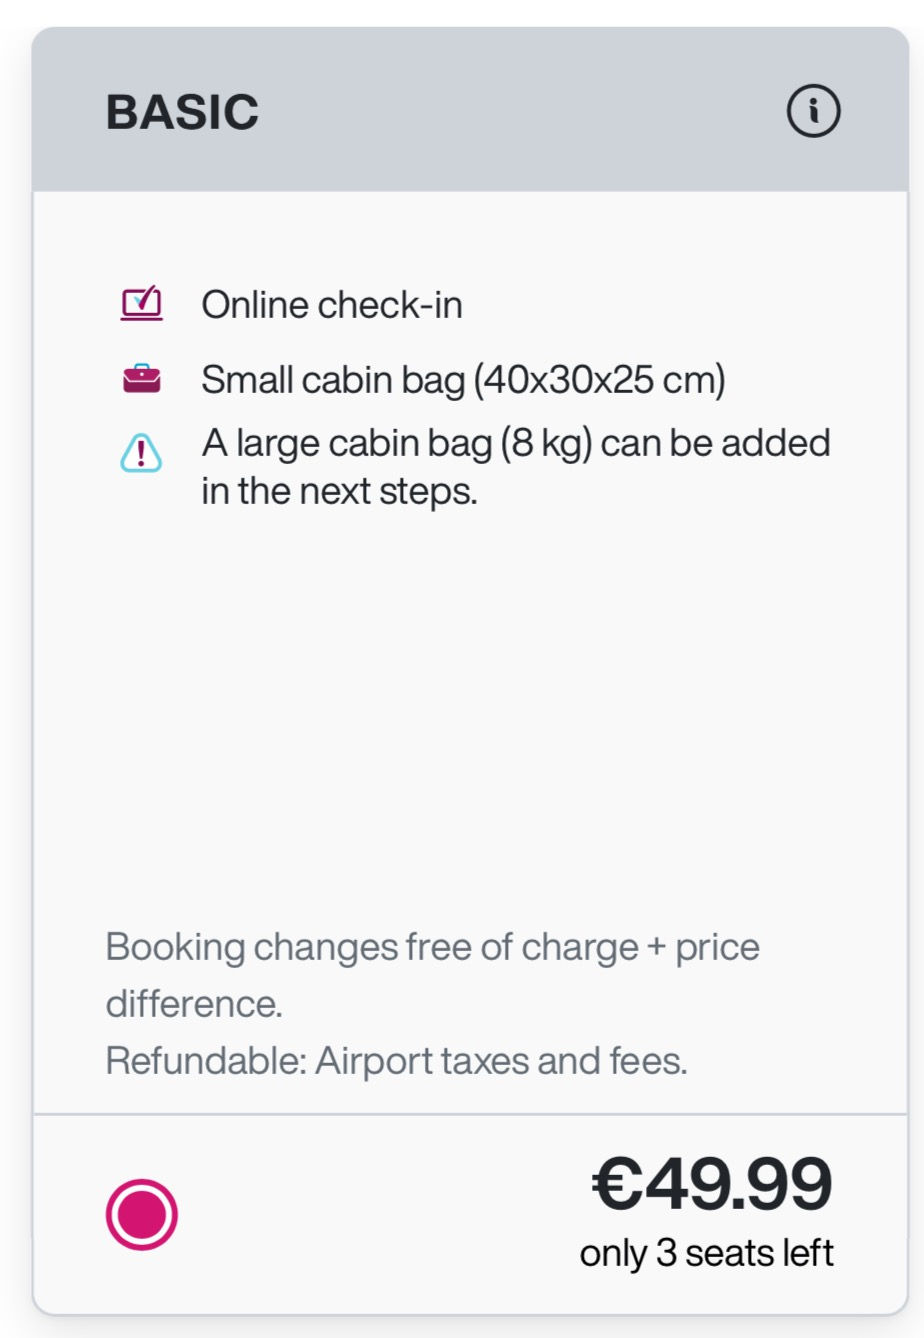Click 'in the next steps' line
Image resolution: width=924 pixels, height=1338 pixels.
[x=339, y=491]
